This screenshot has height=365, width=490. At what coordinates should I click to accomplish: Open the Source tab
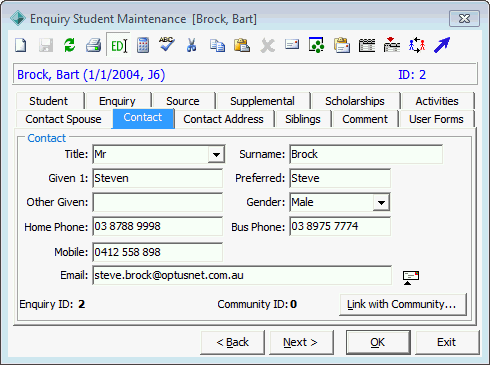tap(183, 101)
